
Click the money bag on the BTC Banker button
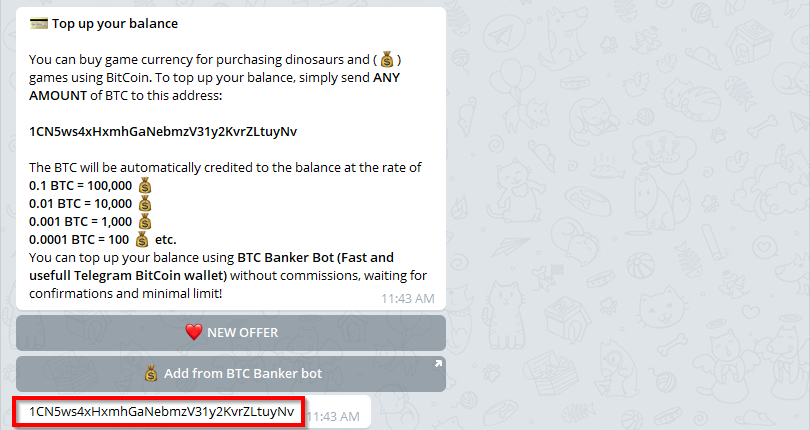[151, 373]
